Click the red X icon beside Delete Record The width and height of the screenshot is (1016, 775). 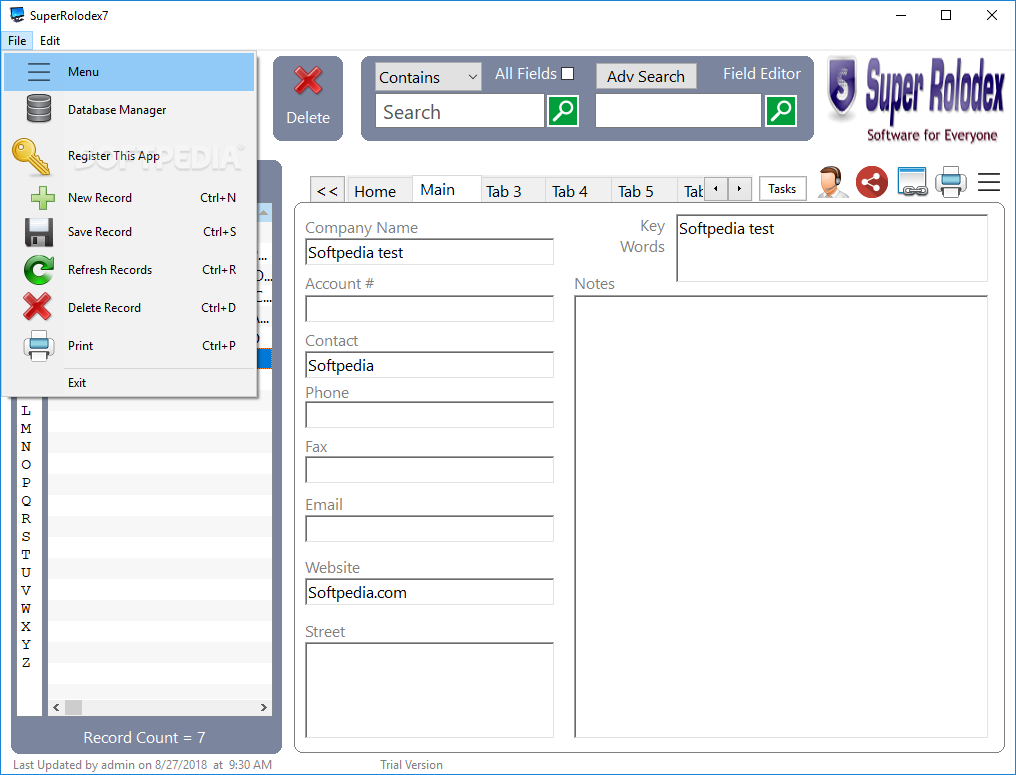coord(37,307)
